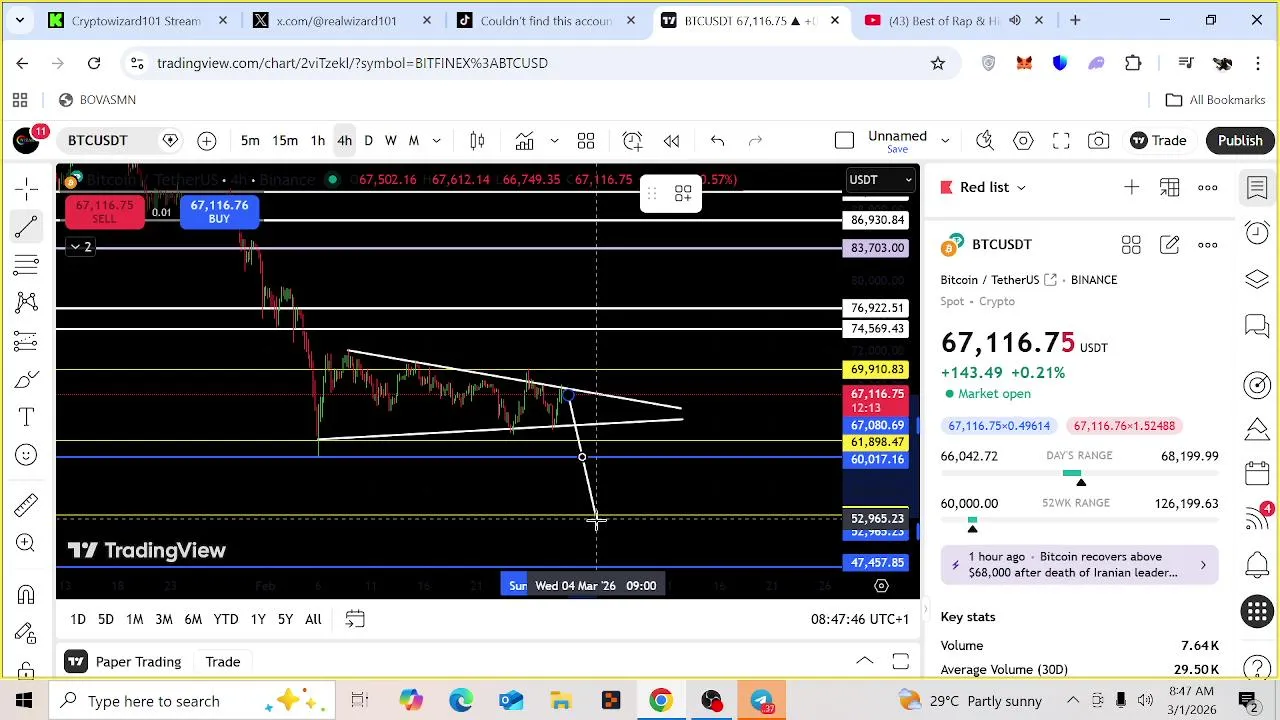Start bar replay mode

pyautogui.click(x=671, y=141)
